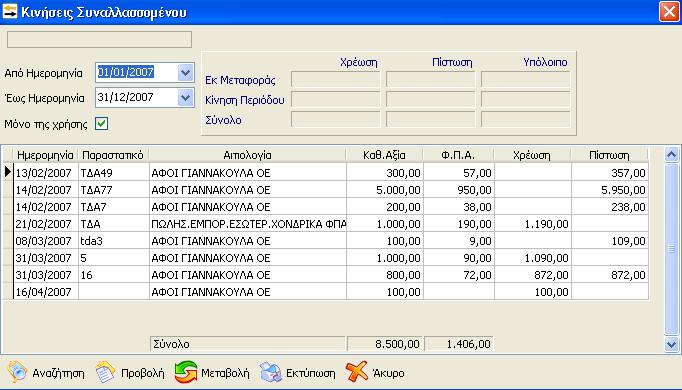The width and height of the screenshot is (682, 390).
Task: Select the document ΤΔΑ7 cell
Action: 114,207
